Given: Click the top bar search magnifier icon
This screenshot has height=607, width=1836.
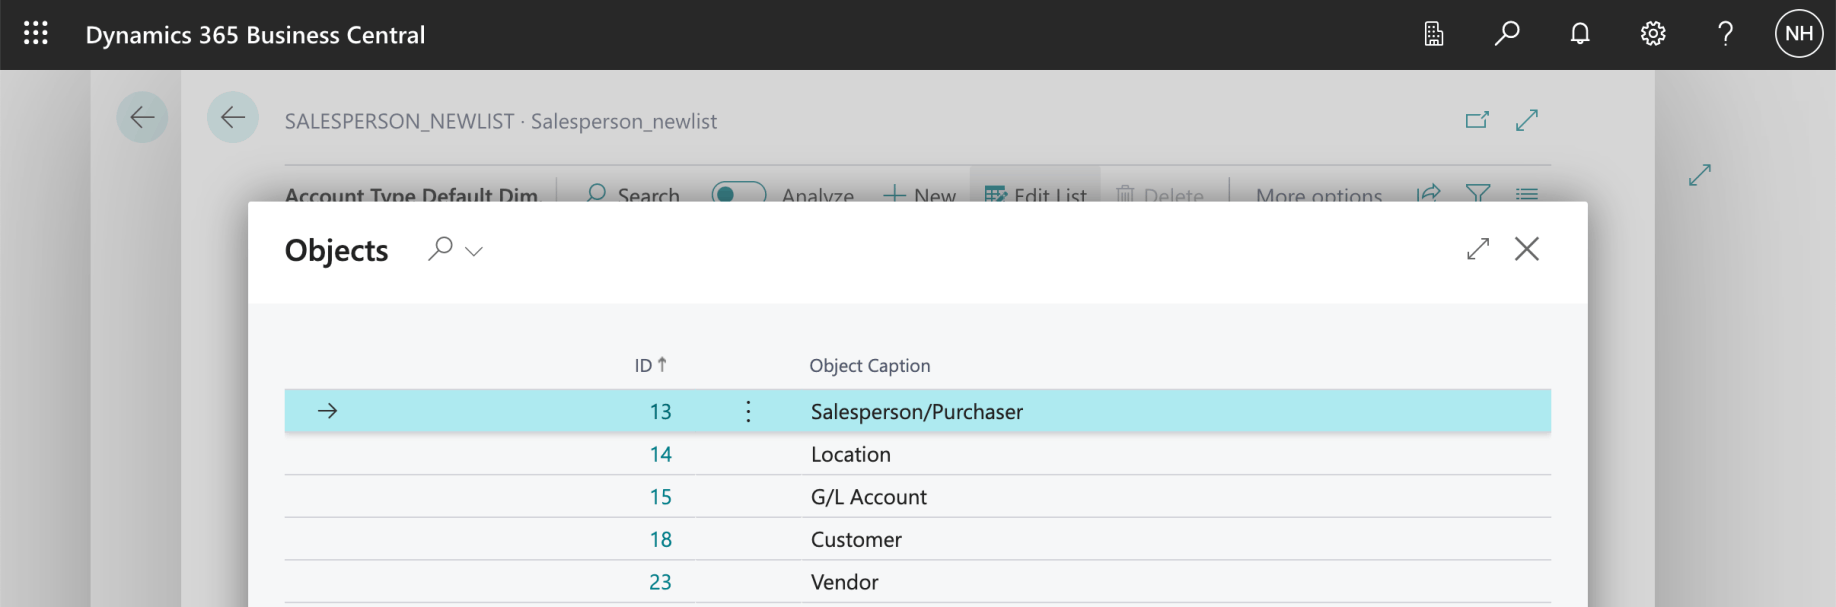Looking at the screenshot, I should 1507,34.
